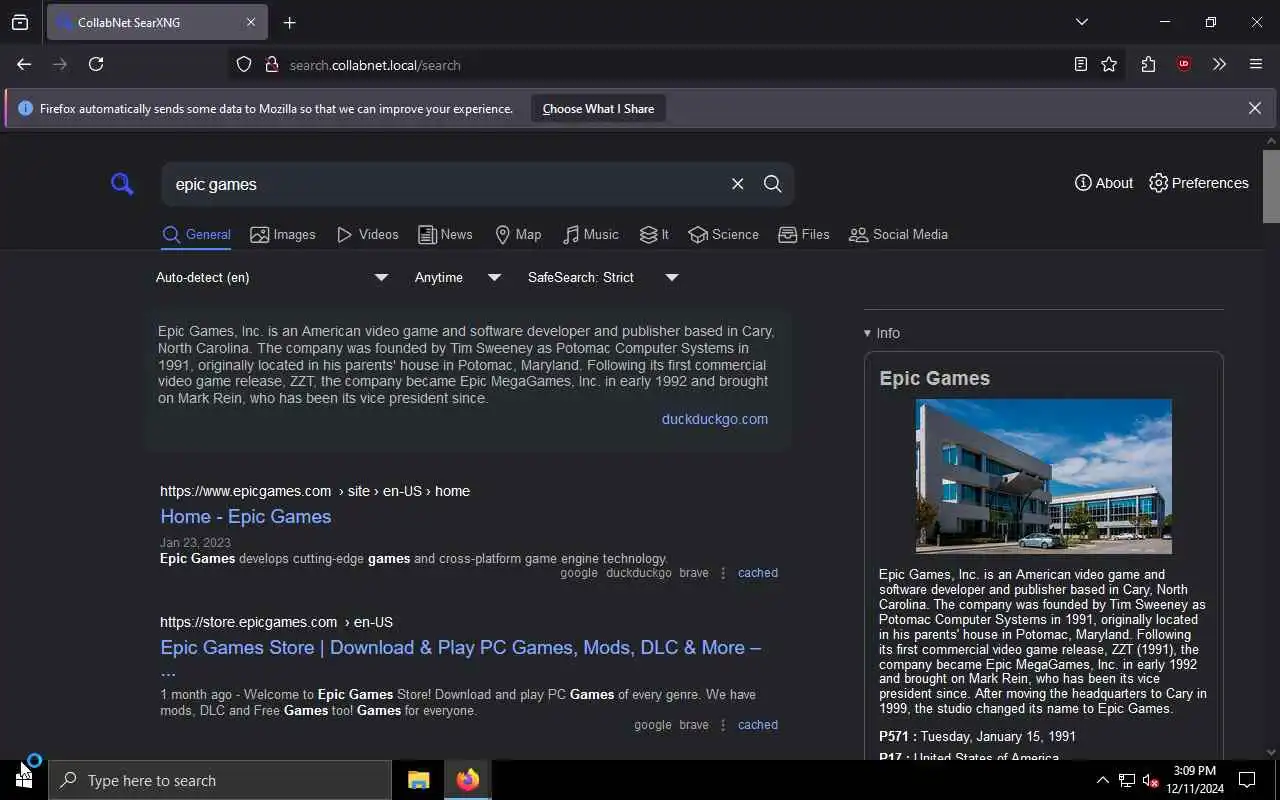Open the duckduckgo.com source link
The width and height of the screenshot is (1280, 800).
point(714,419)
